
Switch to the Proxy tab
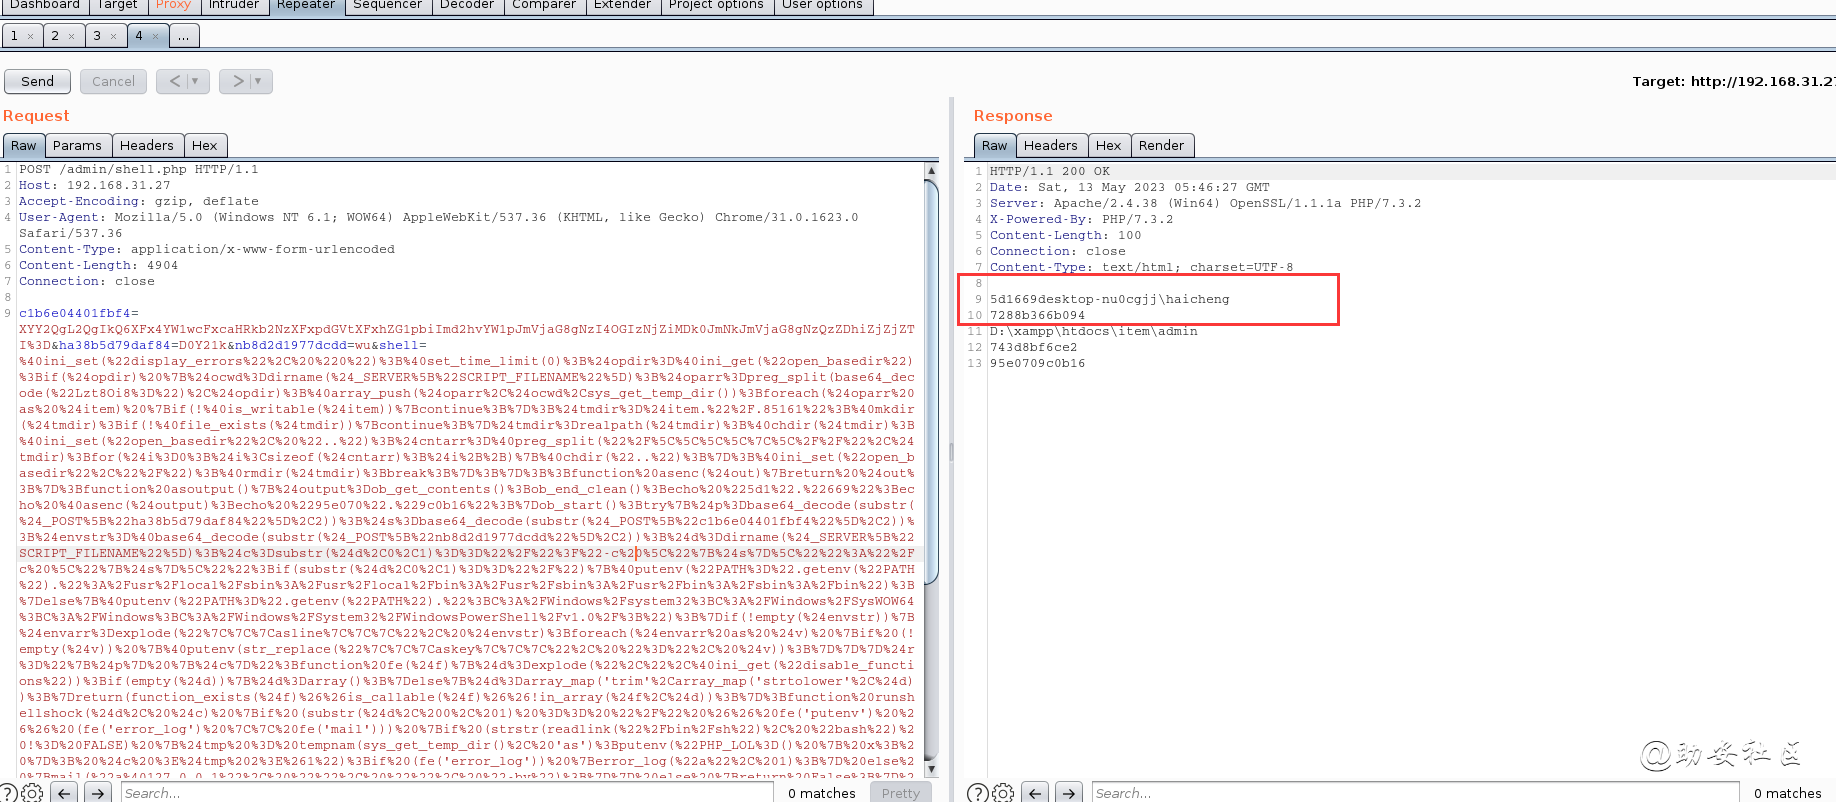[173, 5]
